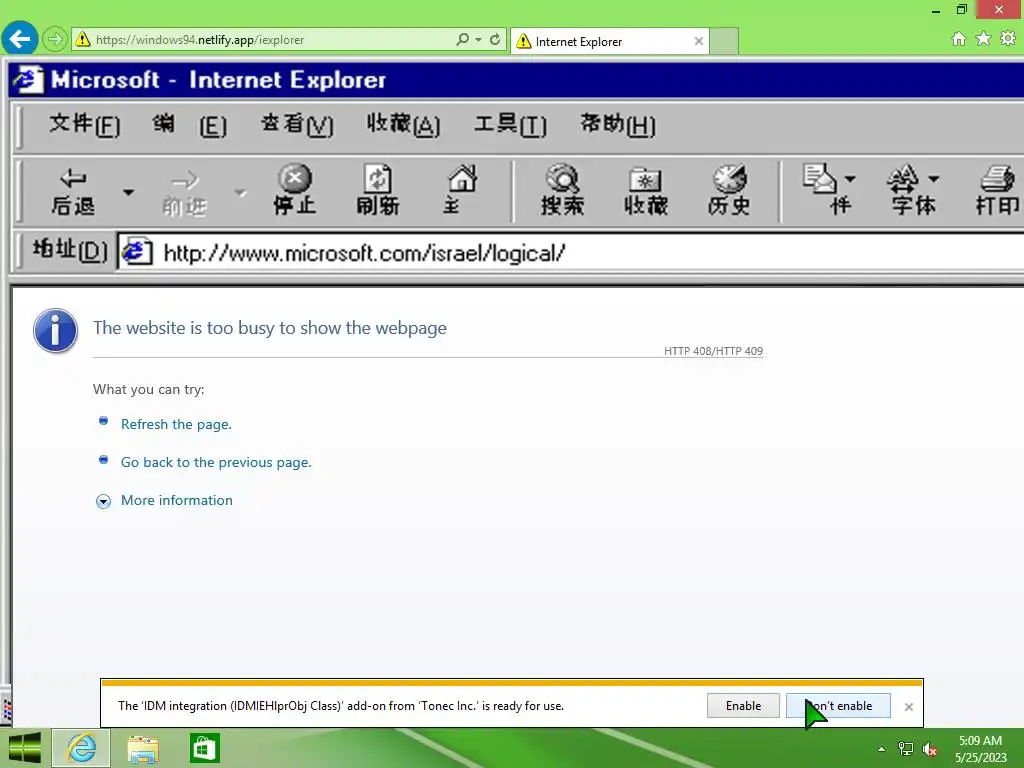
Task: Open the 帮助(H) menu
Action: [x=618, y=124]
